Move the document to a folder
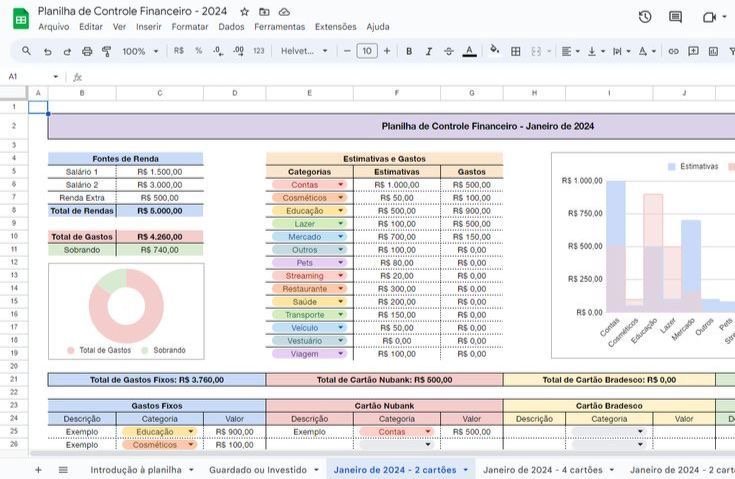 click(x=264, y=12)
